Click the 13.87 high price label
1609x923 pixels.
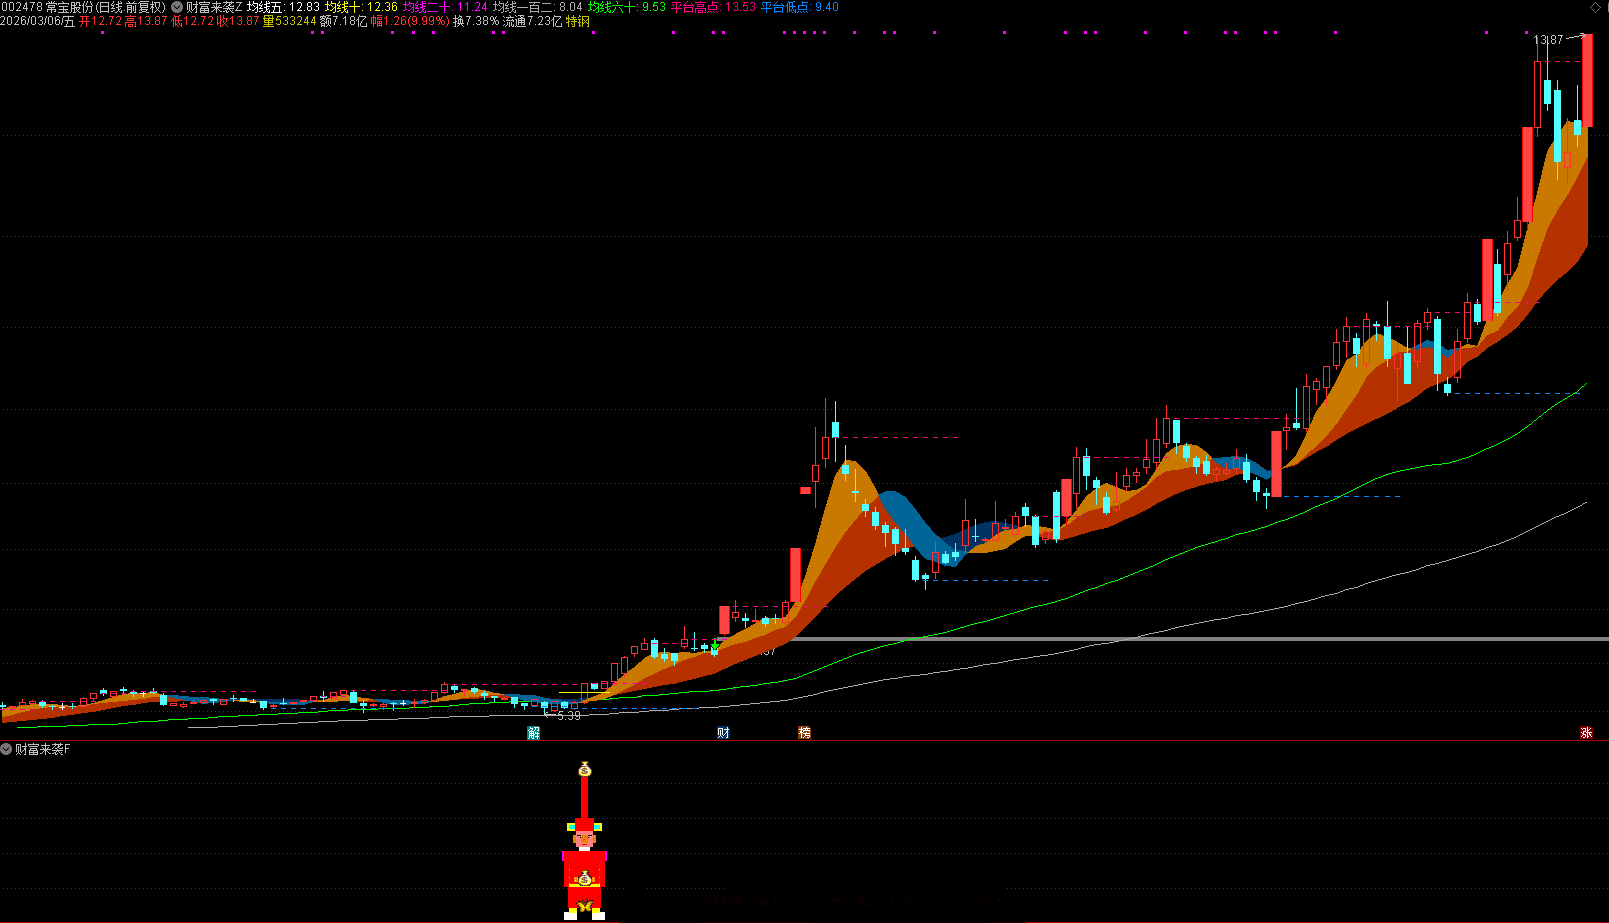1547,40
